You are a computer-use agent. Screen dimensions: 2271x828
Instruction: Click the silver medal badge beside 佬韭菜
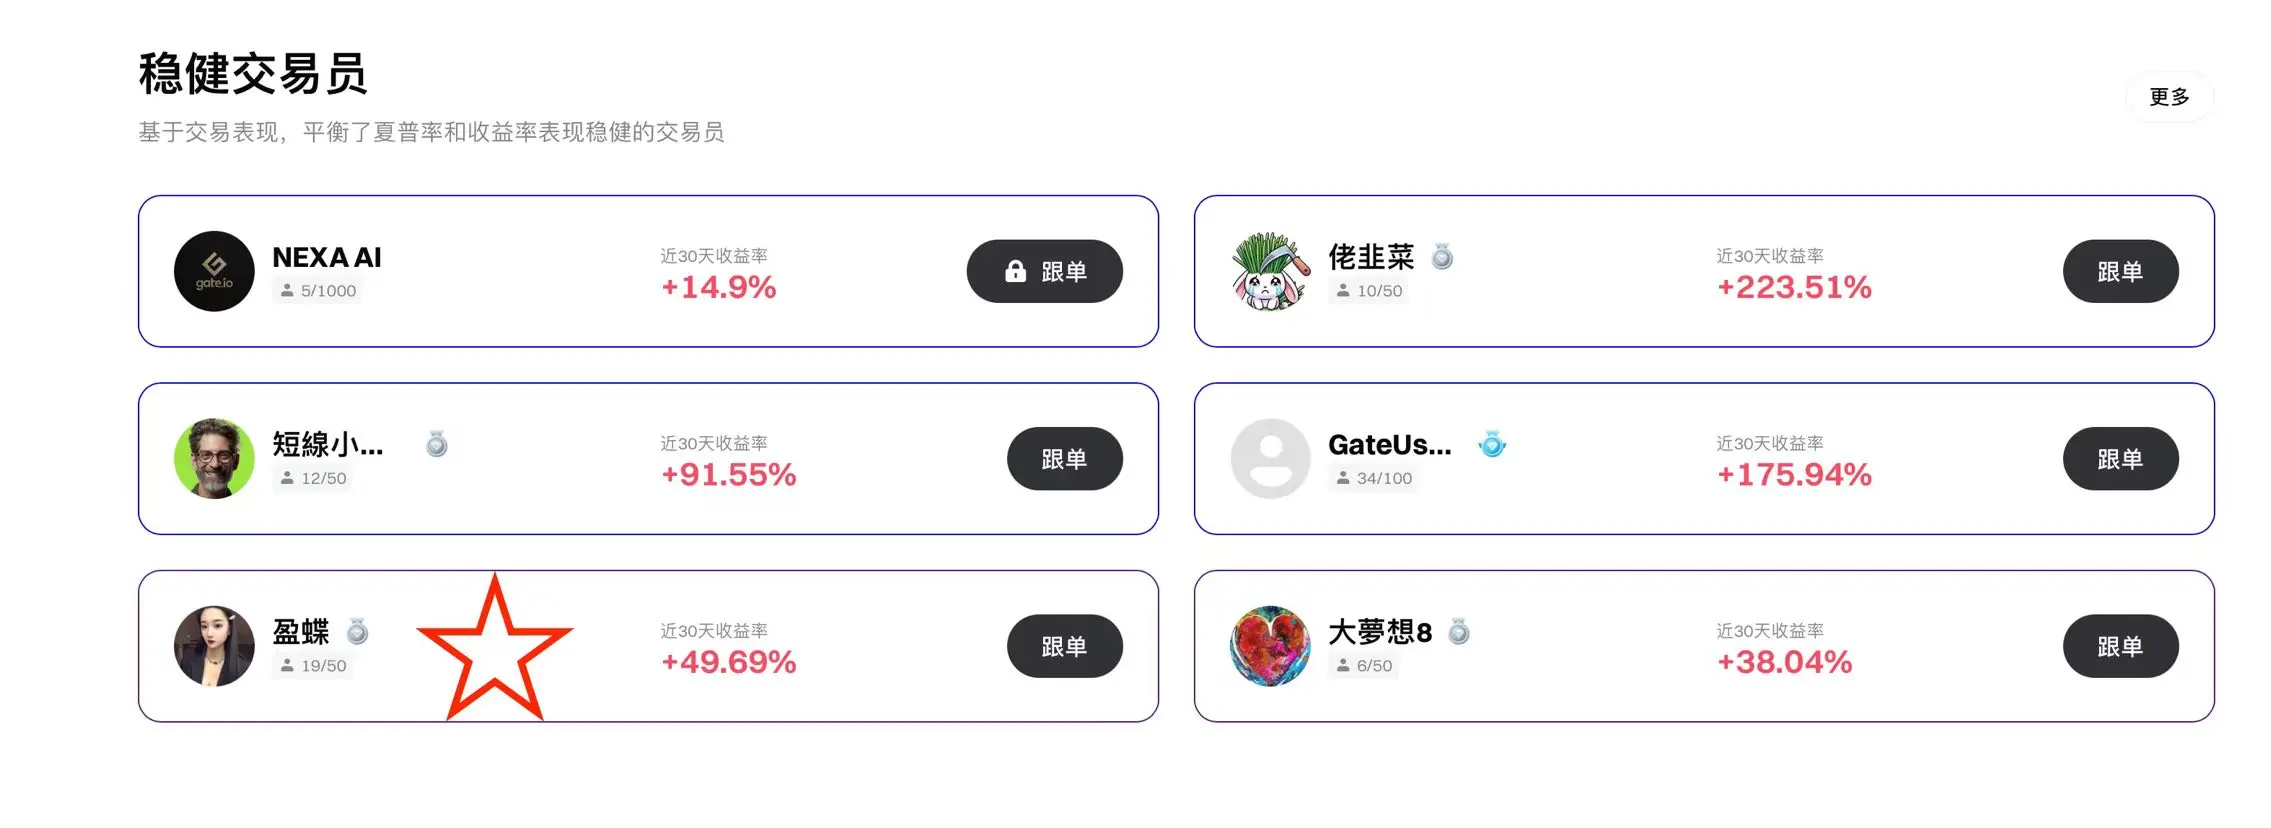[x=1441, y=257]
